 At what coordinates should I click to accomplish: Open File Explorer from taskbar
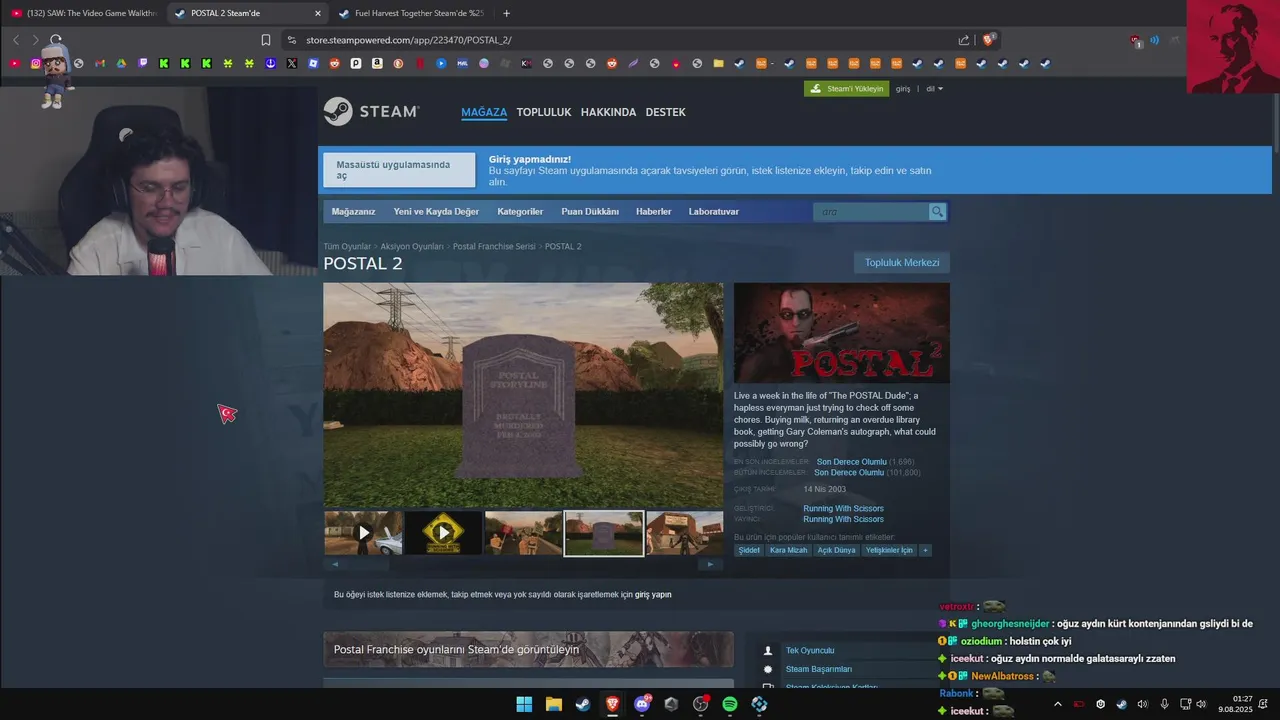pos(553,704)
